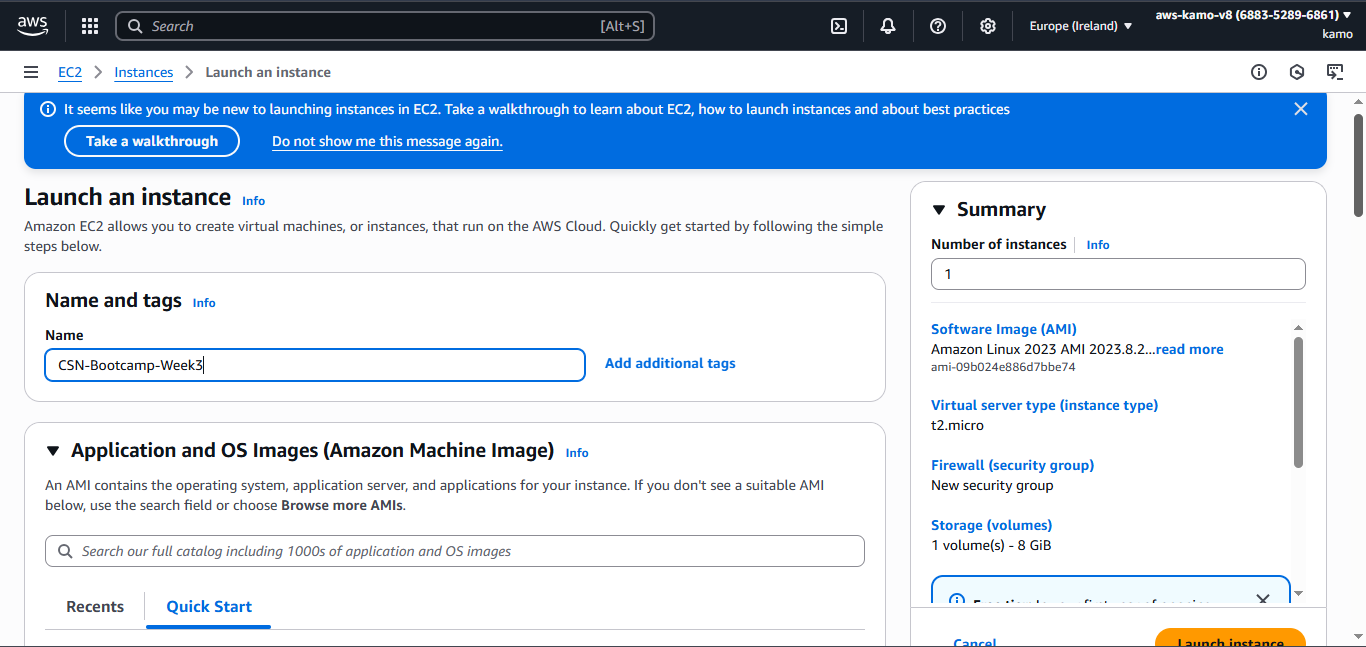Dismiss the new to EC2 banner
1366x647 pixels.
[1301, 108]
